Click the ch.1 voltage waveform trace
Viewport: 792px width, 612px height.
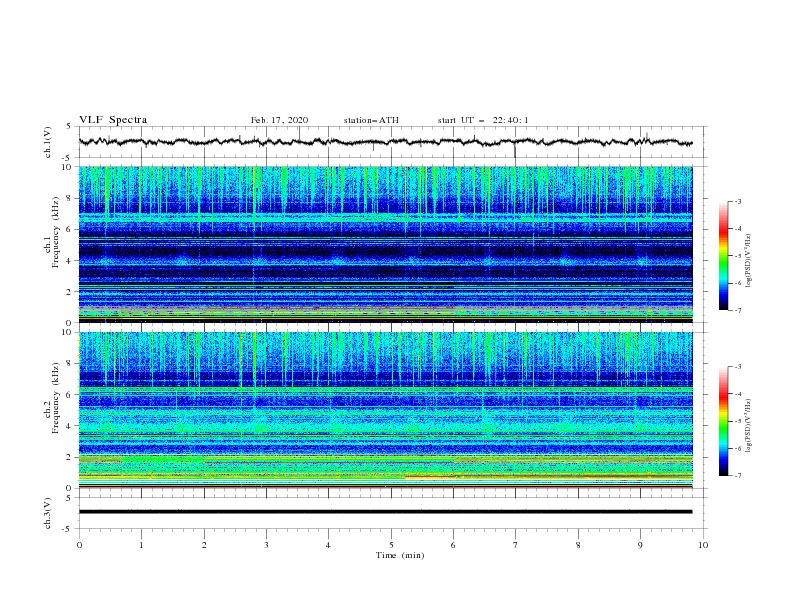[x=385, y=142]
